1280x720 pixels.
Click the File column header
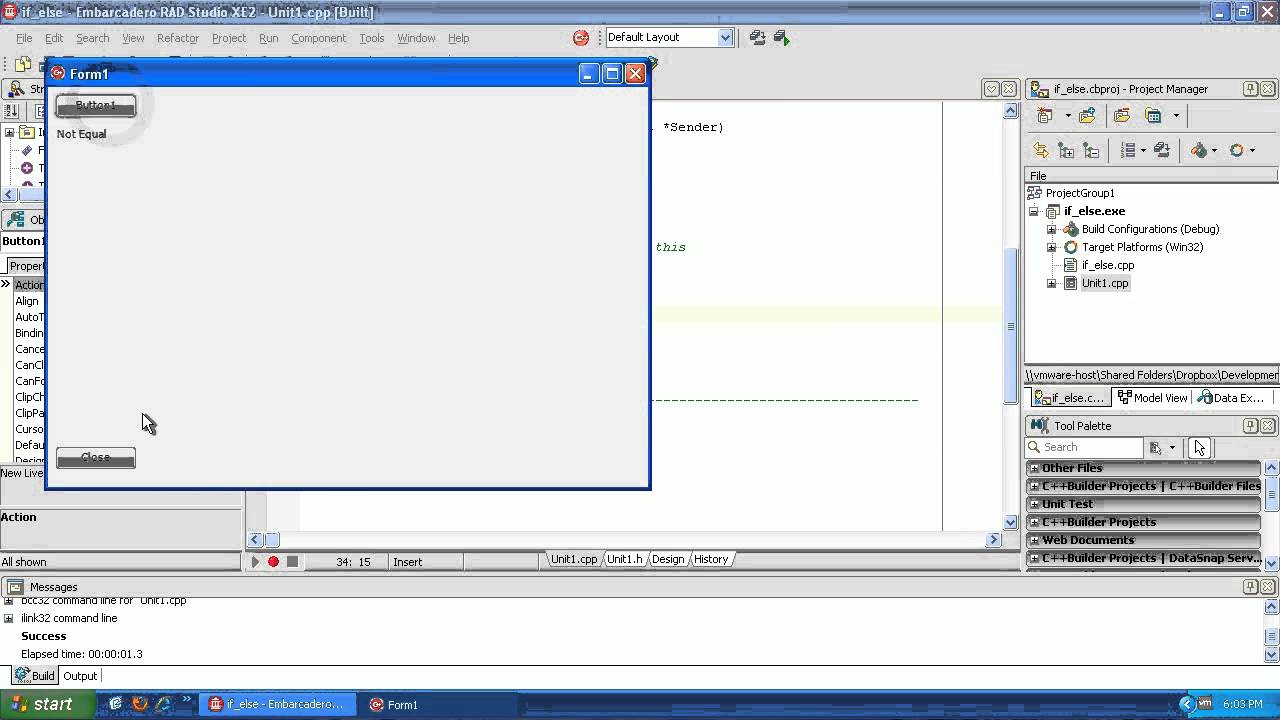pos(1151,176)
